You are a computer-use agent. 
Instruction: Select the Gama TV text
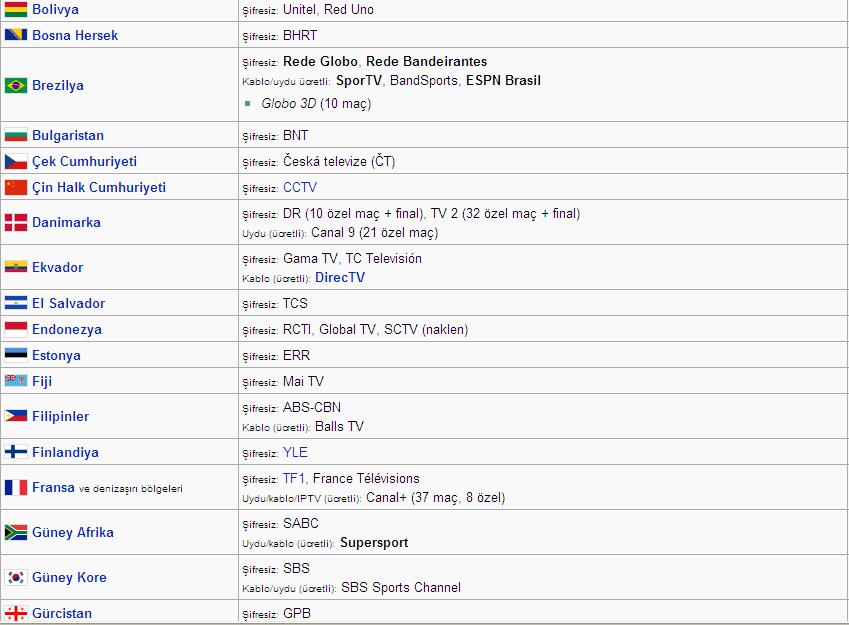pos(310,258)
